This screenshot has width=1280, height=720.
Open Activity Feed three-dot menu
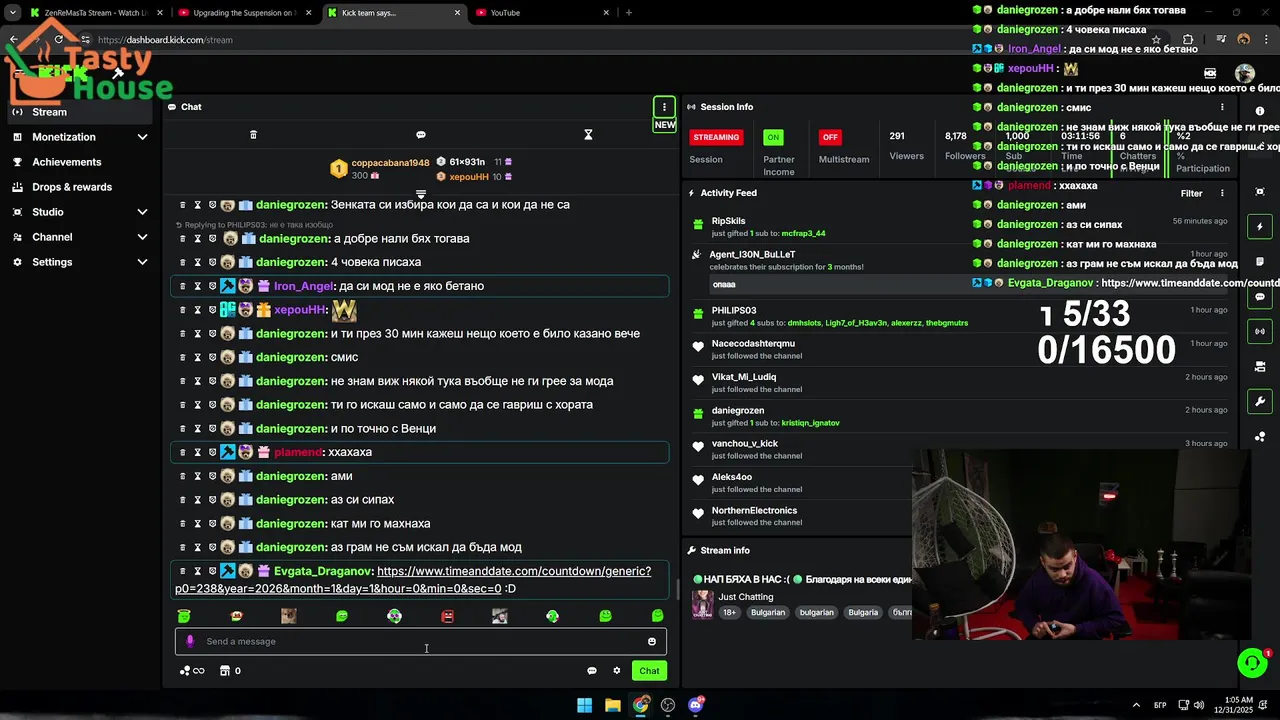(1222, 193)
